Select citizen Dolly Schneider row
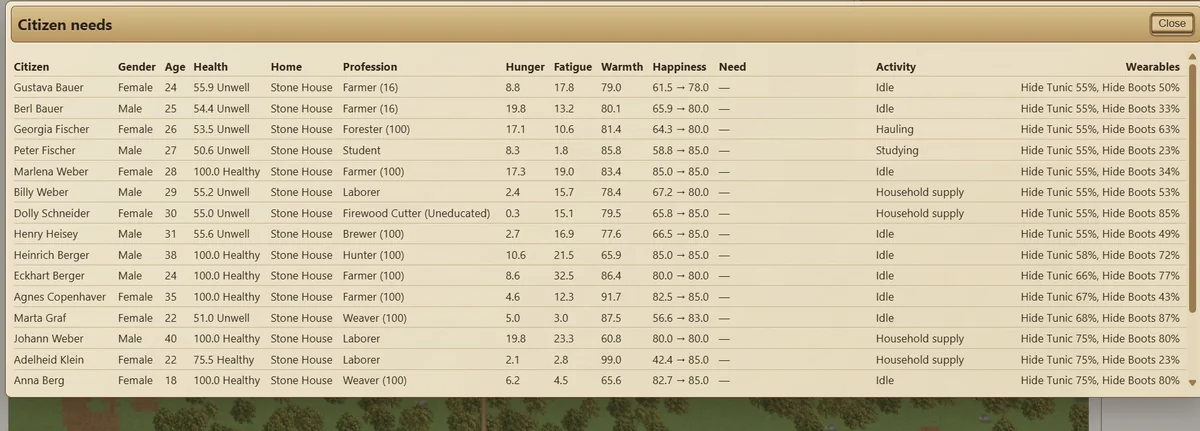The width and height of the screenshot is (1200, 431). point(597,213)
